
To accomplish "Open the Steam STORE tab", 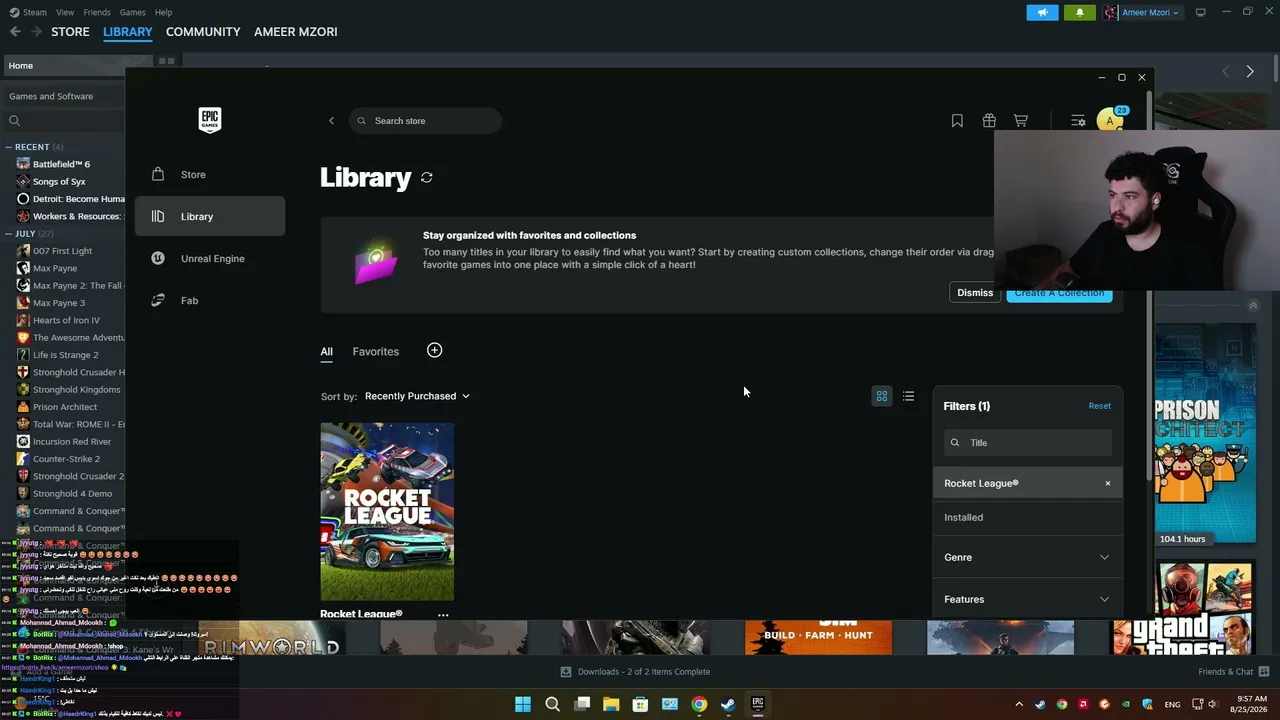I will coord(70,32).
